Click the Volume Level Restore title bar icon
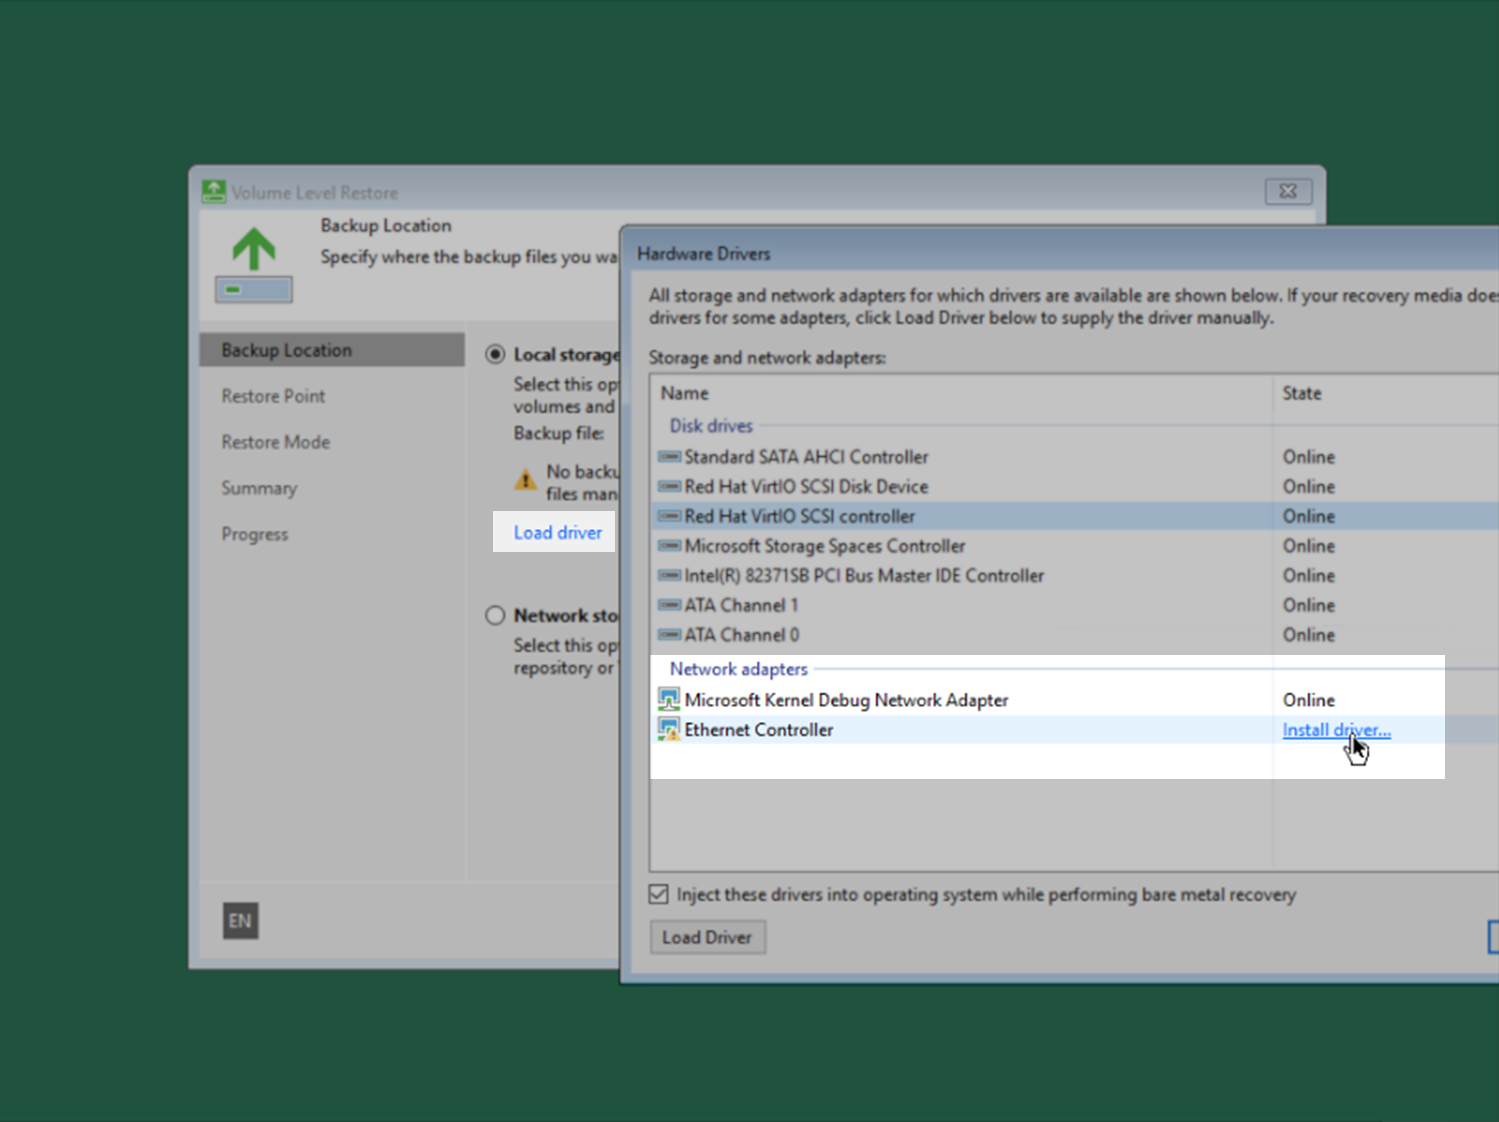This screenshot has height=1122, width=1499. [x=213, y=191]
